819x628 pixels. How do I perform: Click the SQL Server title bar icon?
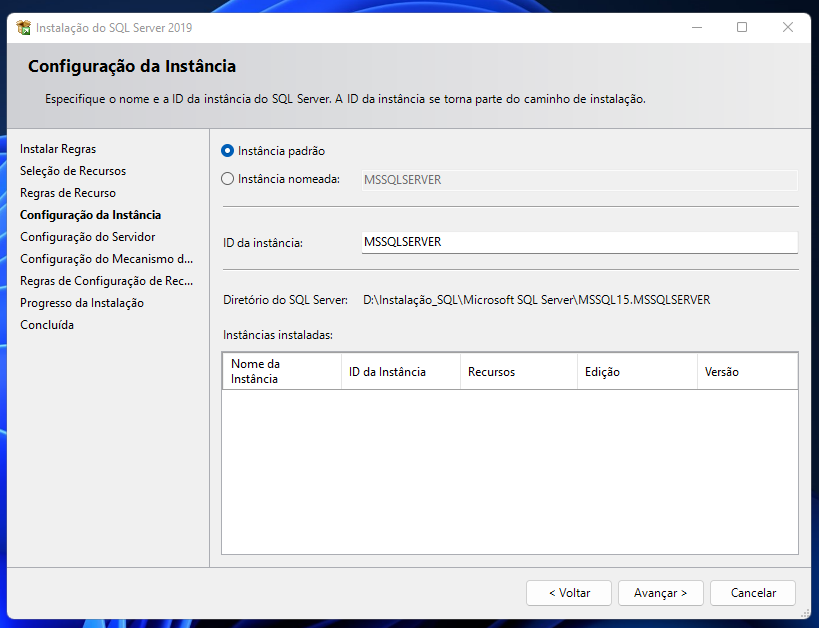pyautogui.click(x=23, y=27)
